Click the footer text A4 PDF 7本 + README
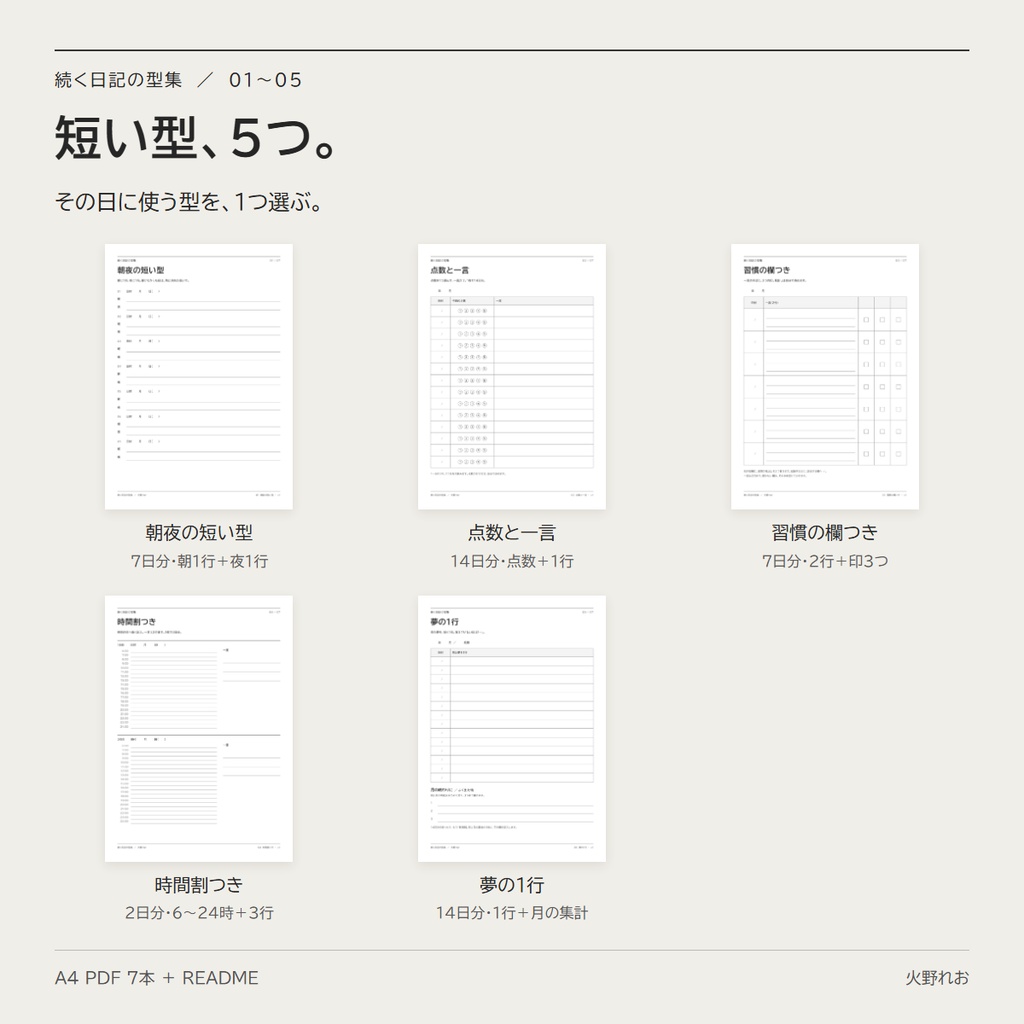This screenshot has height=1024, width=1024. [157, 978]
